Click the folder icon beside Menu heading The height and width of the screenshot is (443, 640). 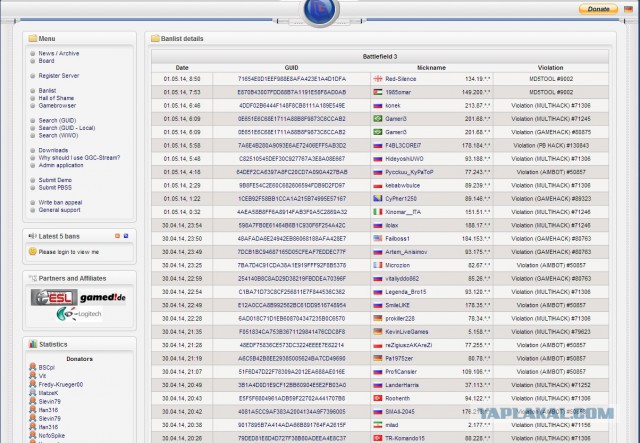click(x=33, y=38)
